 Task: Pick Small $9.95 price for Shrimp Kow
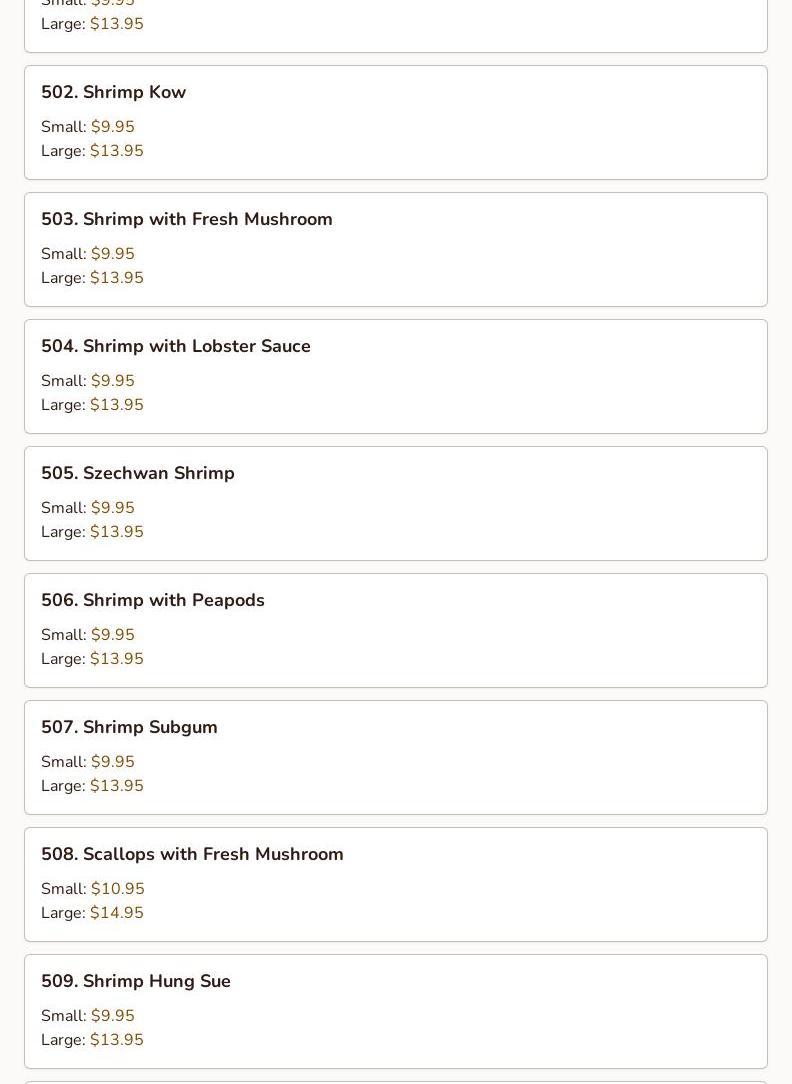[112, 127]
